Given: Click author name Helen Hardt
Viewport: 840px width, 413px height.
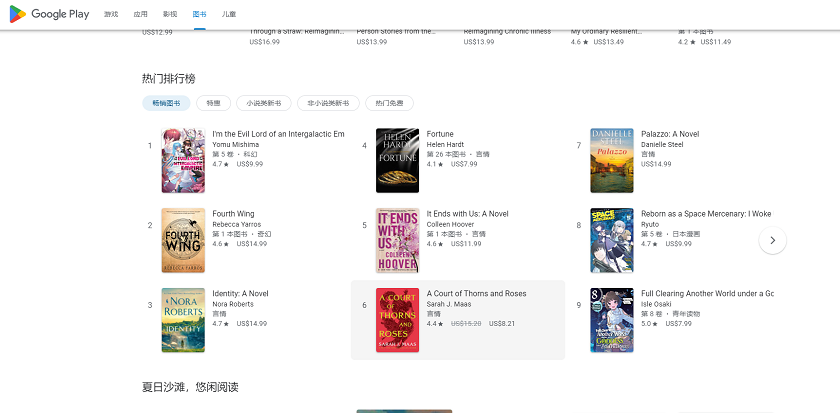Looking at the screenshot, I should pos(445,145).
